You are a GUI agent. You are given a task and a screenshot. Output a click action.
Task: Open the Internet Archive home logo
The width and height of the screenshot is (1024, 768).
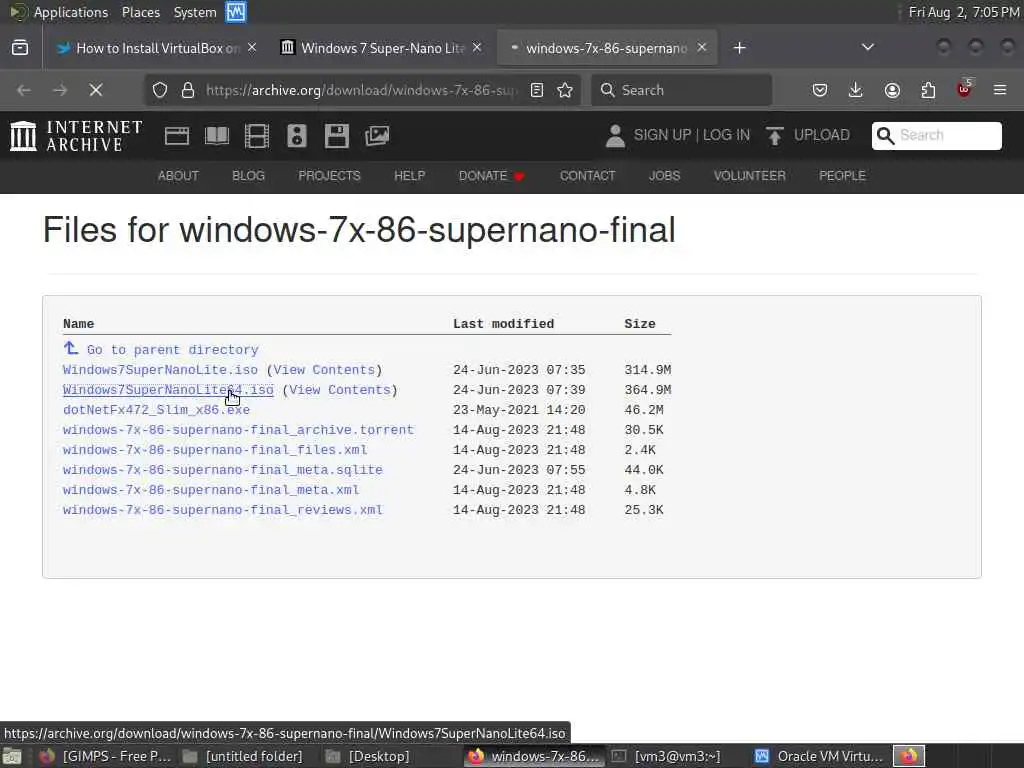76,136
